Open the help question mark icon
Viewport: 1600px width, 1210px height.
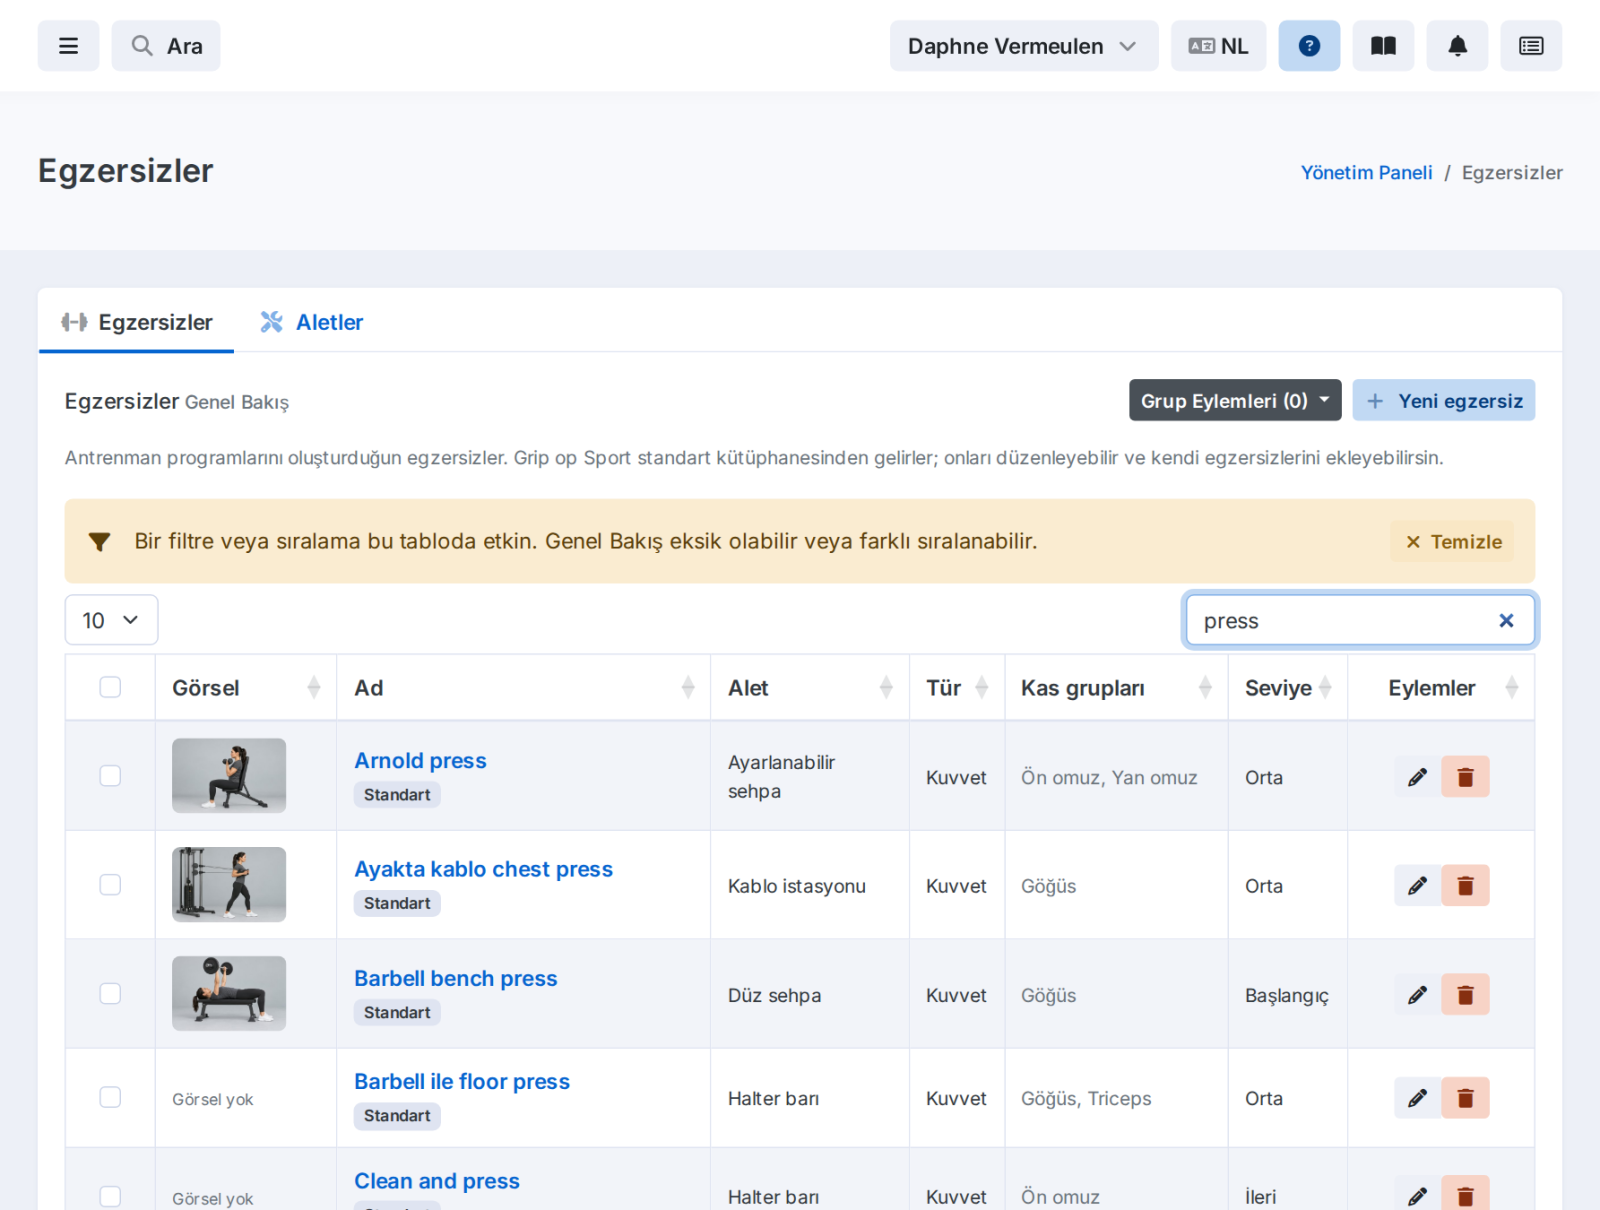click(x=1309, y=46)
